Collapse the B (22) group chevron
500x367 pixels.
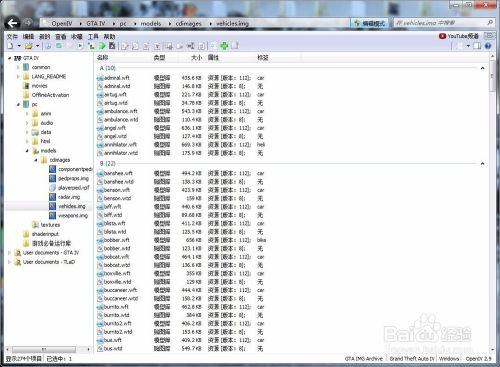[x=482, y=164]
